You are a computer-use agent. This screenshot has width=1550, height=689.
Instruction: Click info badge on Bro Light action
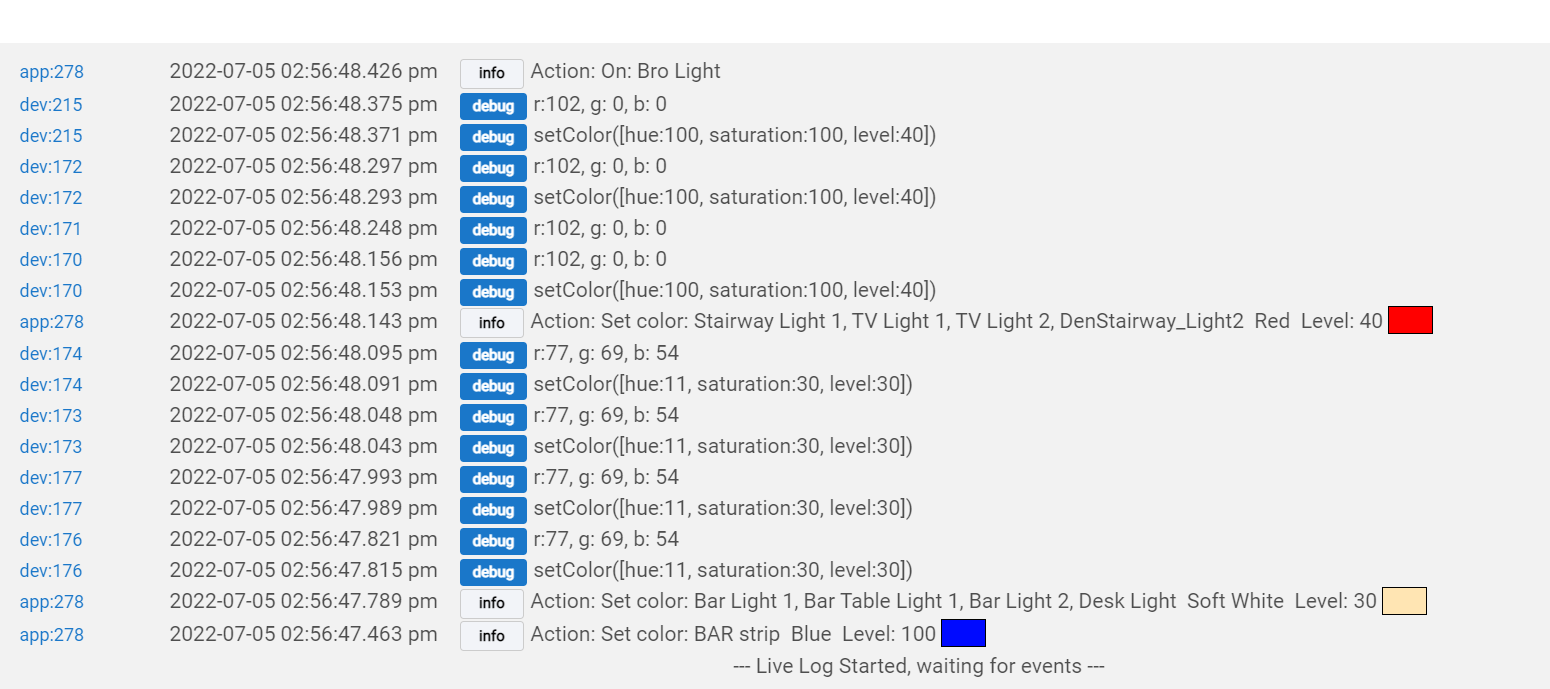pyautogui.click(x=491, y=73)
